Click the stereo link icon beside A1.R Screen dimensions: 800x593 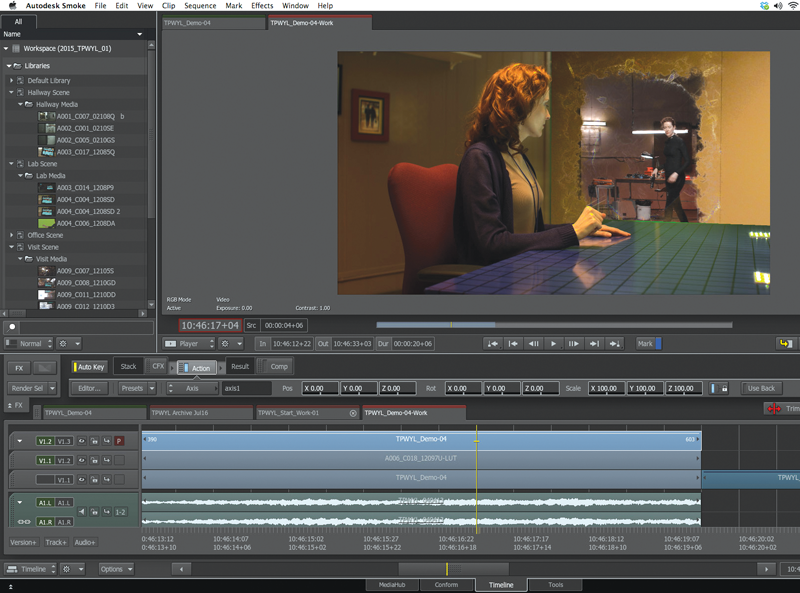coord(24,522)
